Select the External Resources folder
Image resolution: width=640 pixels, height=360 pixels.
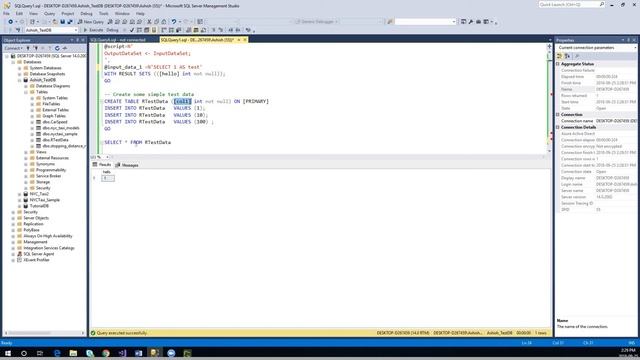pyautogui.click(x=52, y=158)
